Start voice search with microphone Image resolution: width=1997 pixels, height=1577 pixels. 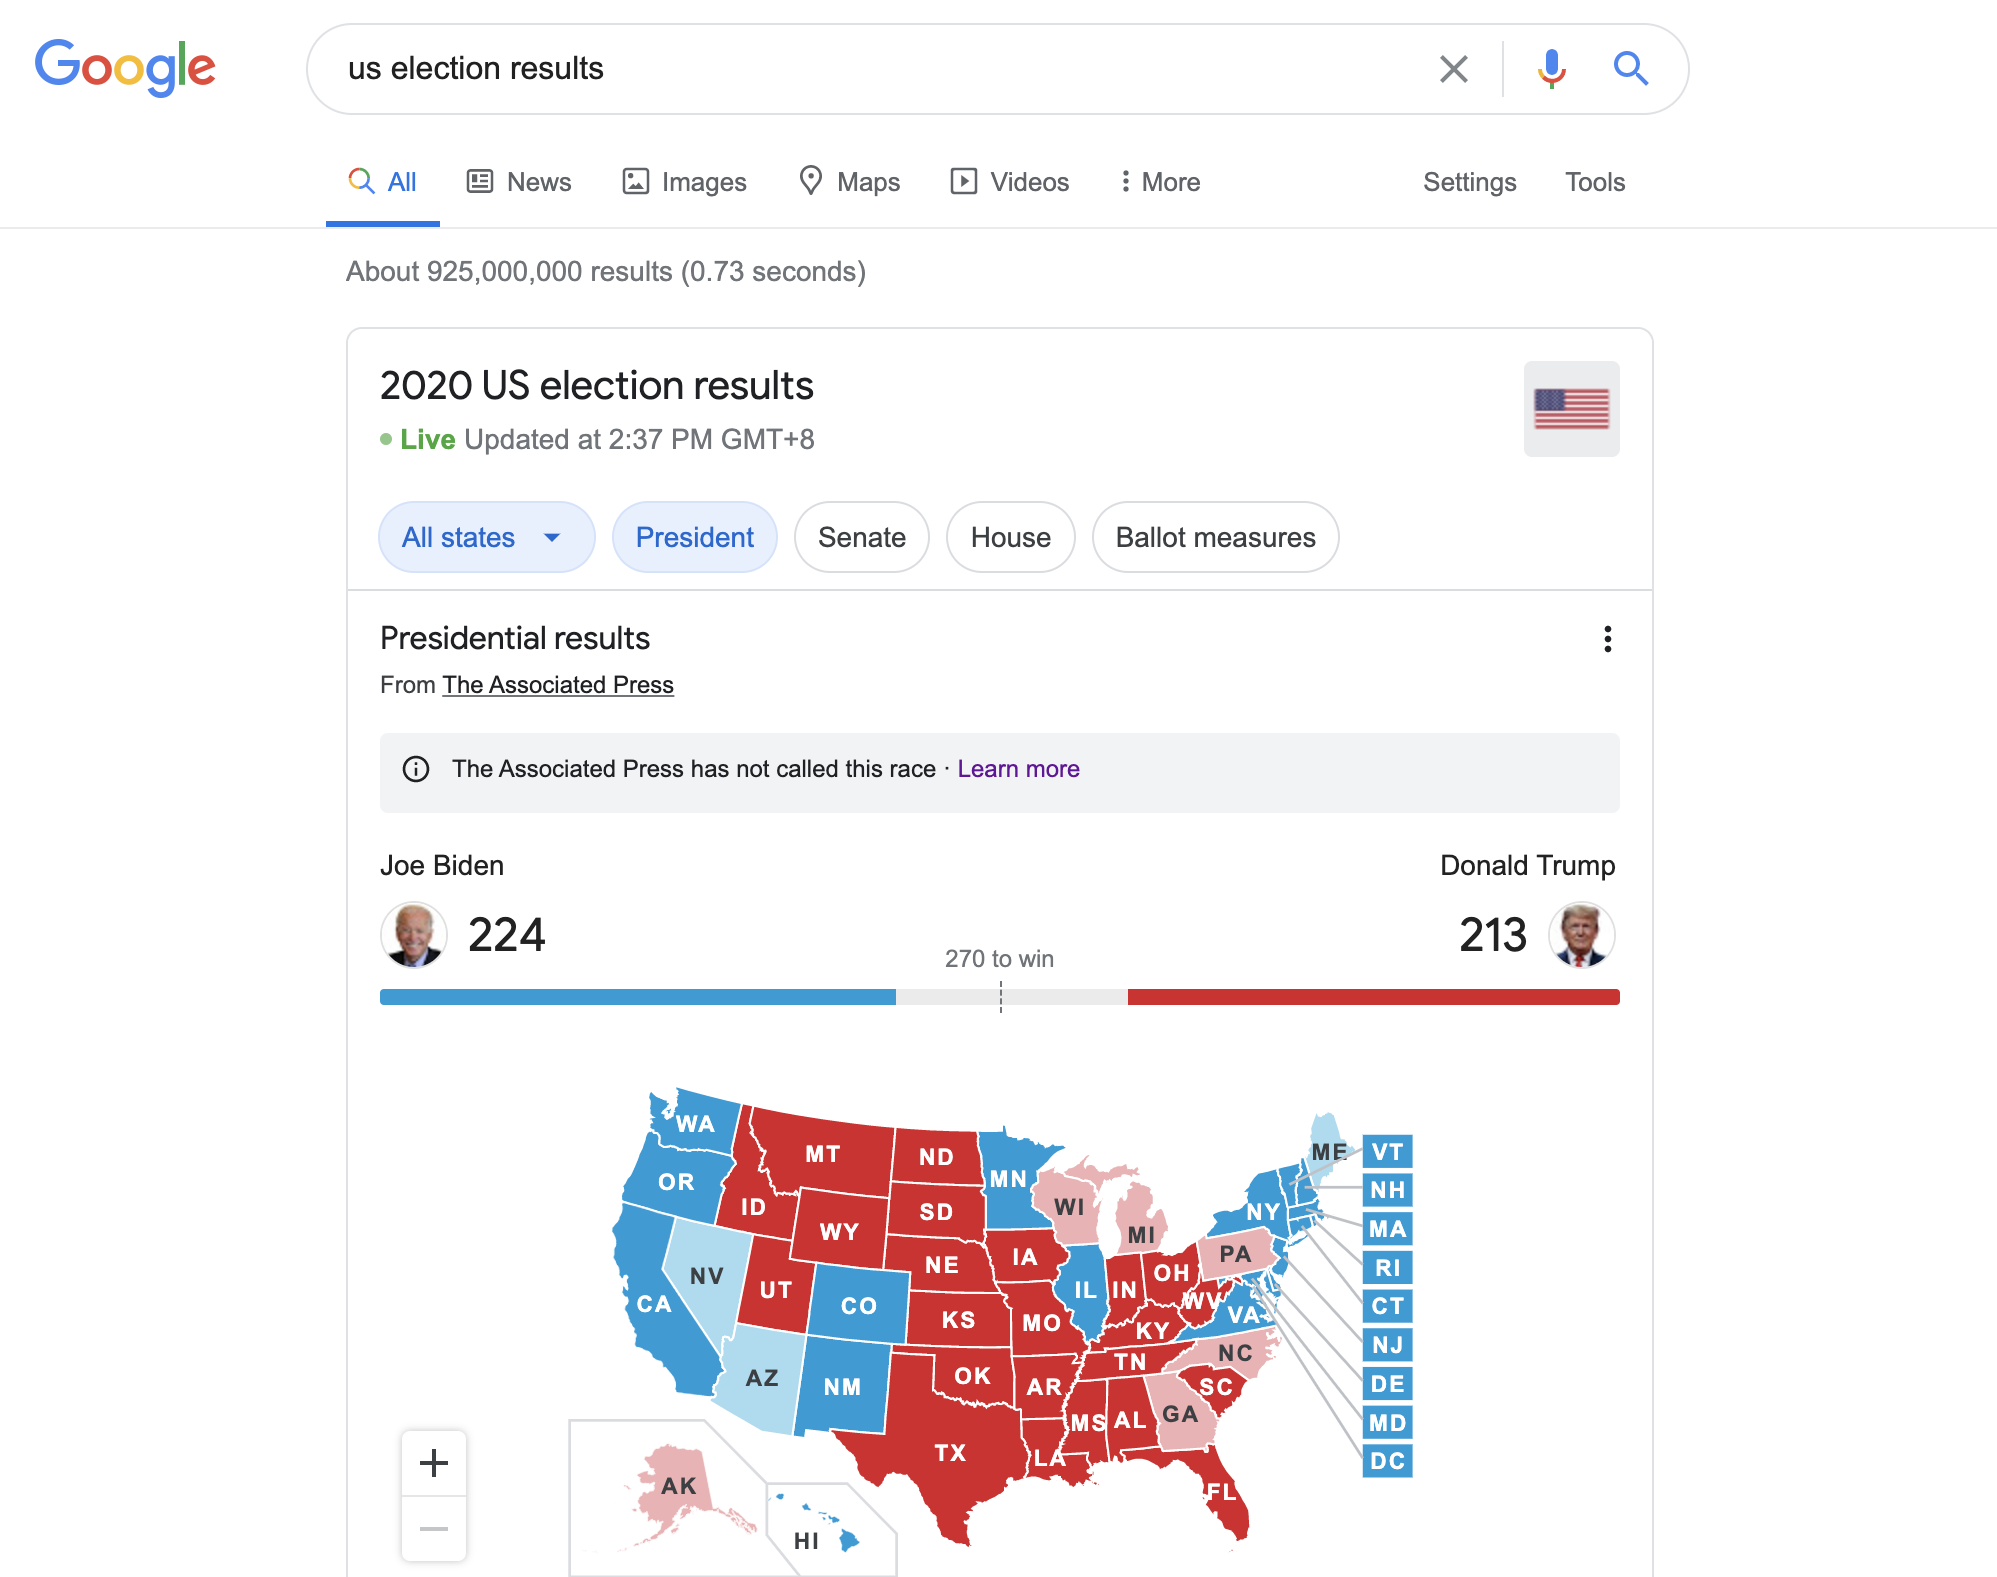click(x=1551, y=69)
